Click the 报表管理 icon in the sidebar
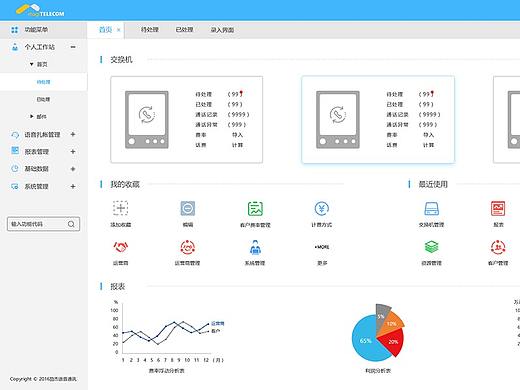This screenshot has height=390, width=520. click(x=15, y=151)
